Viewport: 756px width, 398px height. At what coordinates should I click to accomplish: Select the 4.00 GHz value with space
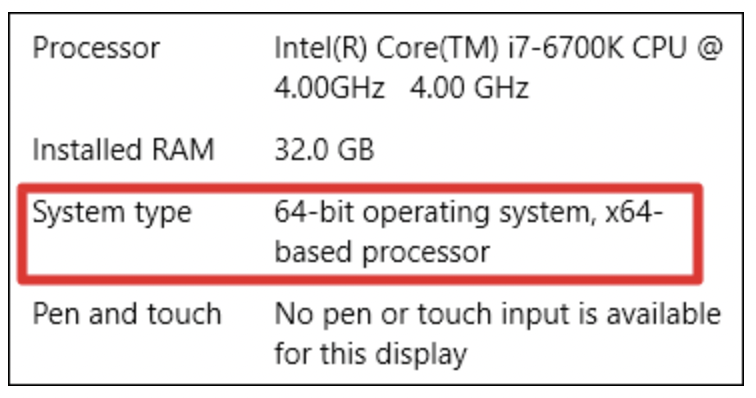click(469, 88)
